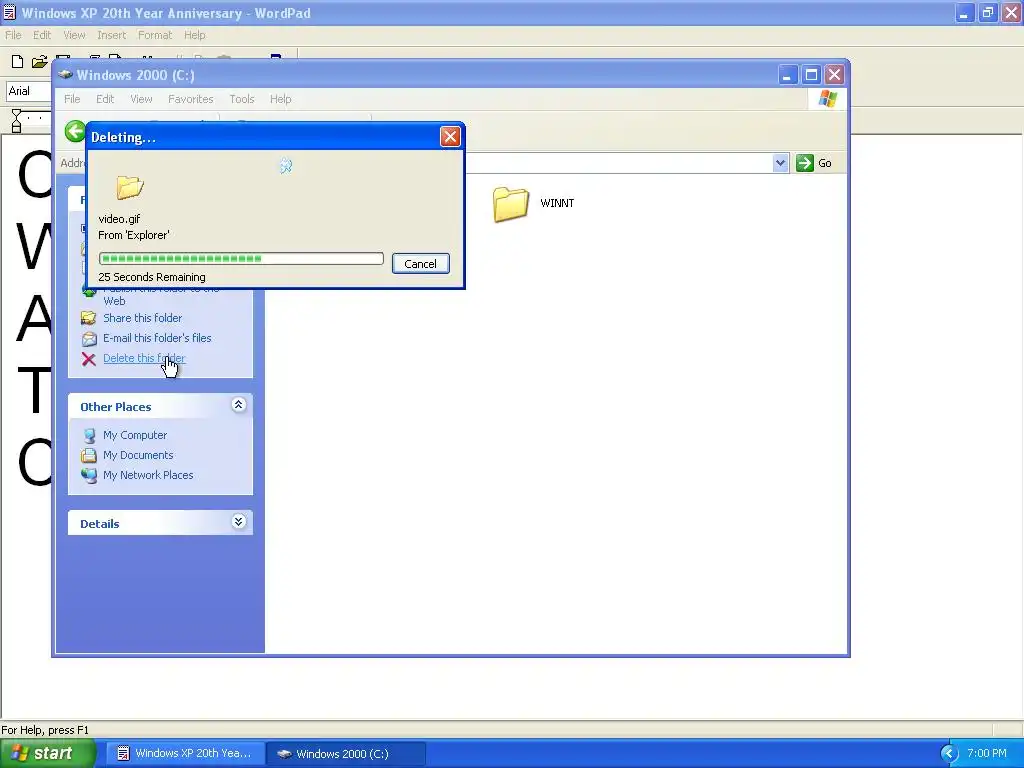Open WordPad Insert menu
This screenshot has width=1024, height=768.
tap(112, 35)
